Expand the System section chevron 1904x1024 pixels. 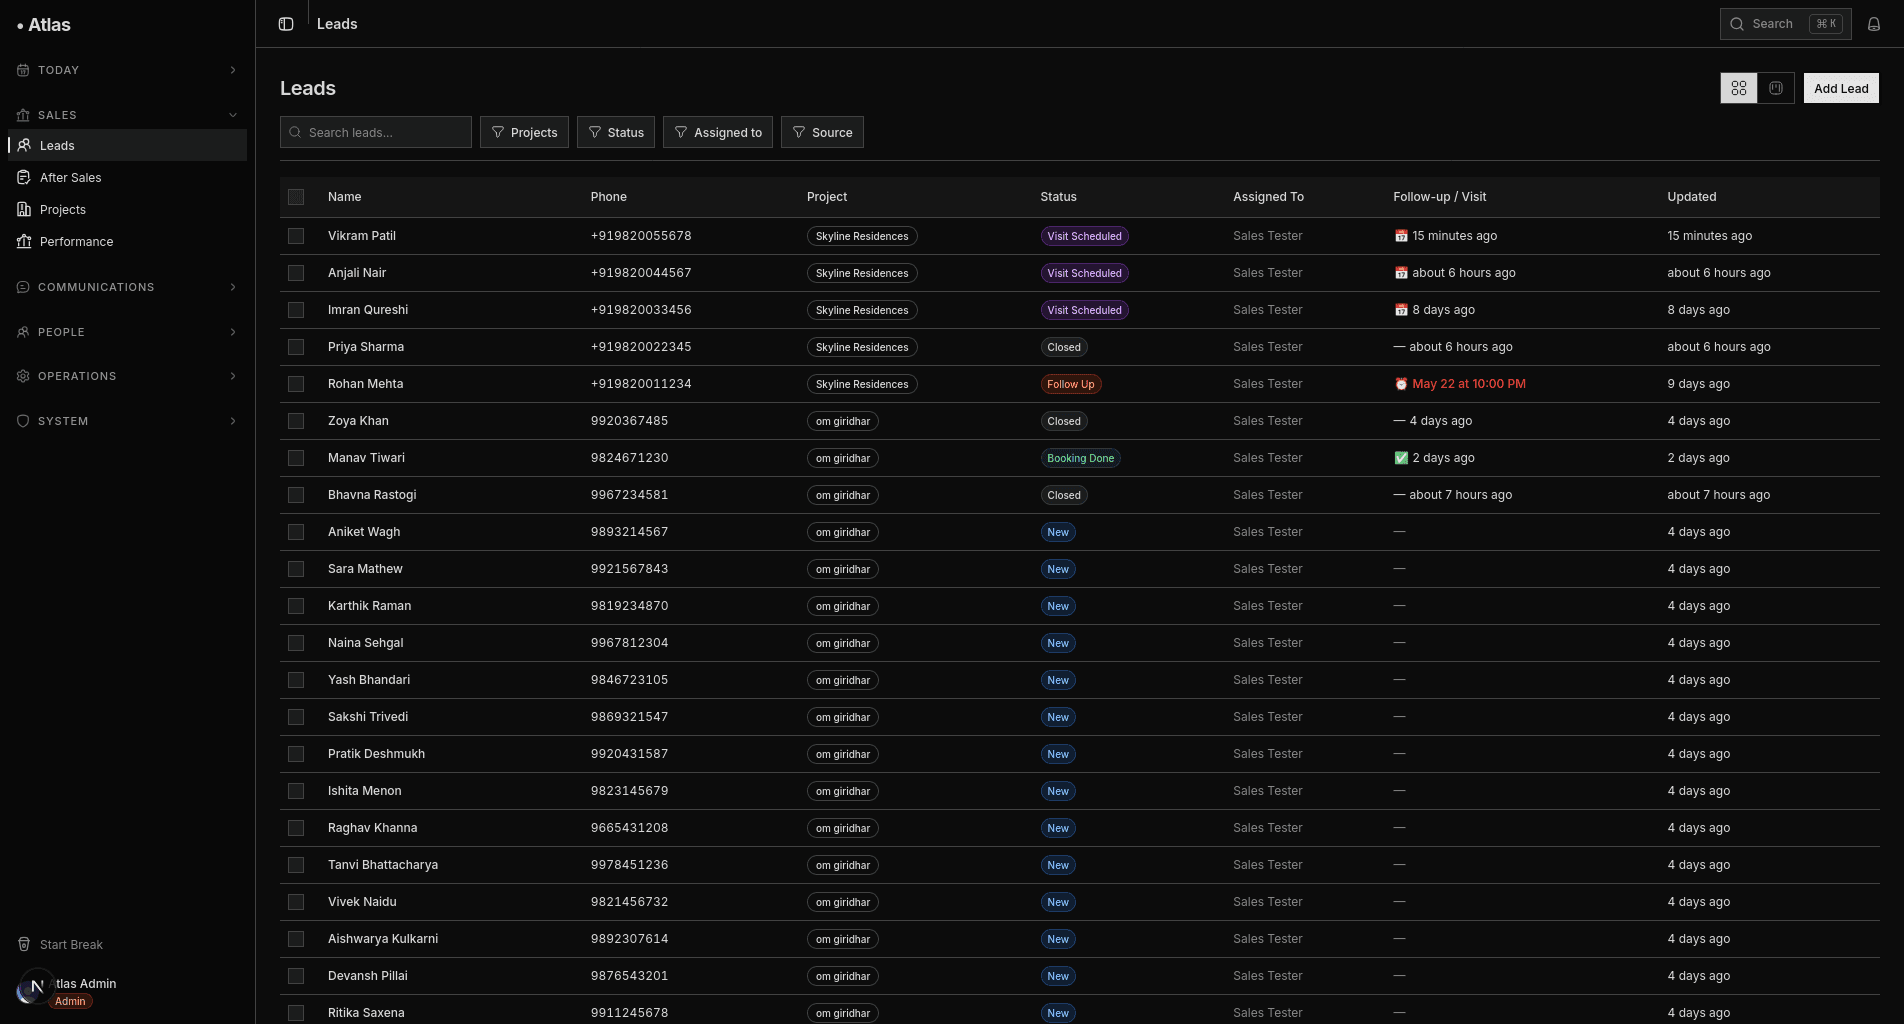[x=233, y=421]
